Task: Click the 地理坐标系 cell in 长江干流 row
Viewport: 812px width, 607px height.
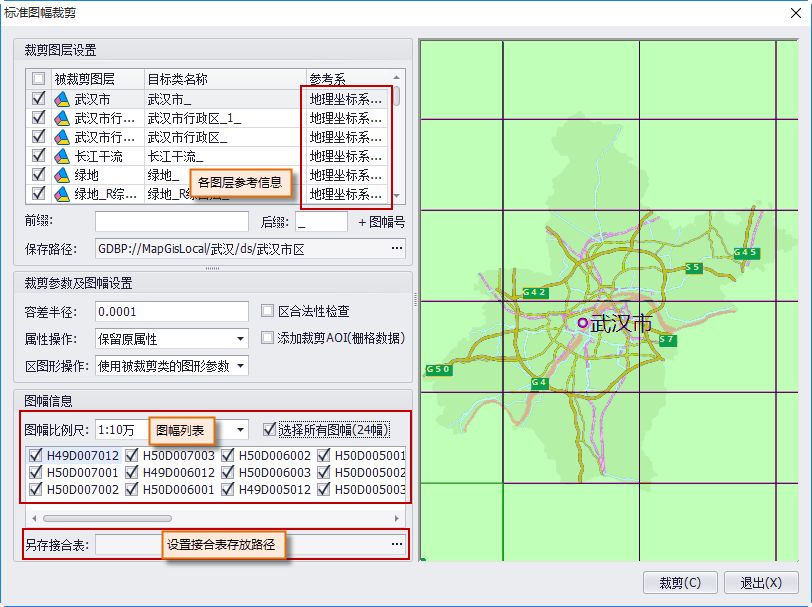Action: [347, 156]
